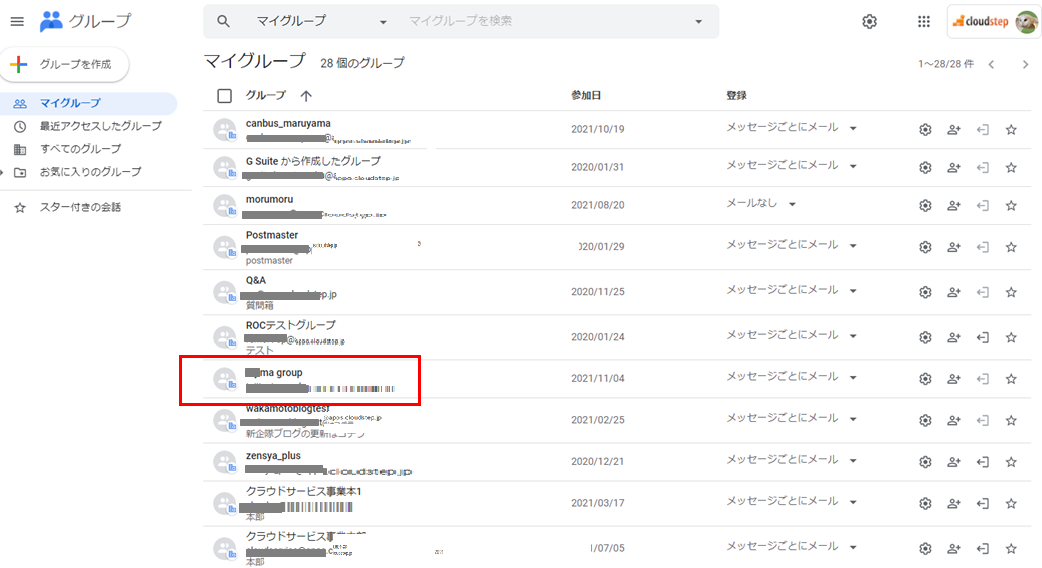Click the Groups logo icon
The height and width of the screenshot is (568, 1042).
point(51,21)
